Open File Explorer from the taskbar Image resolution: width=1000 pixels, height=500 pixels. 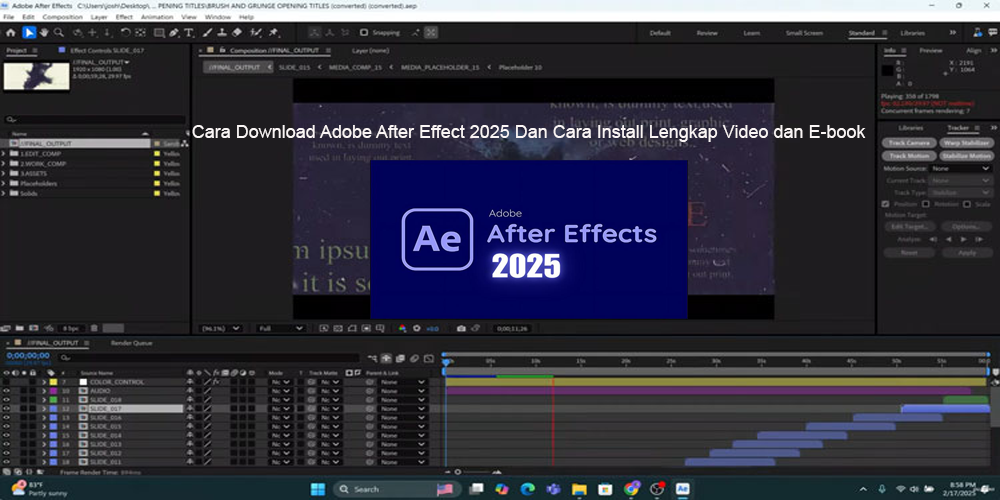[579, 489]
